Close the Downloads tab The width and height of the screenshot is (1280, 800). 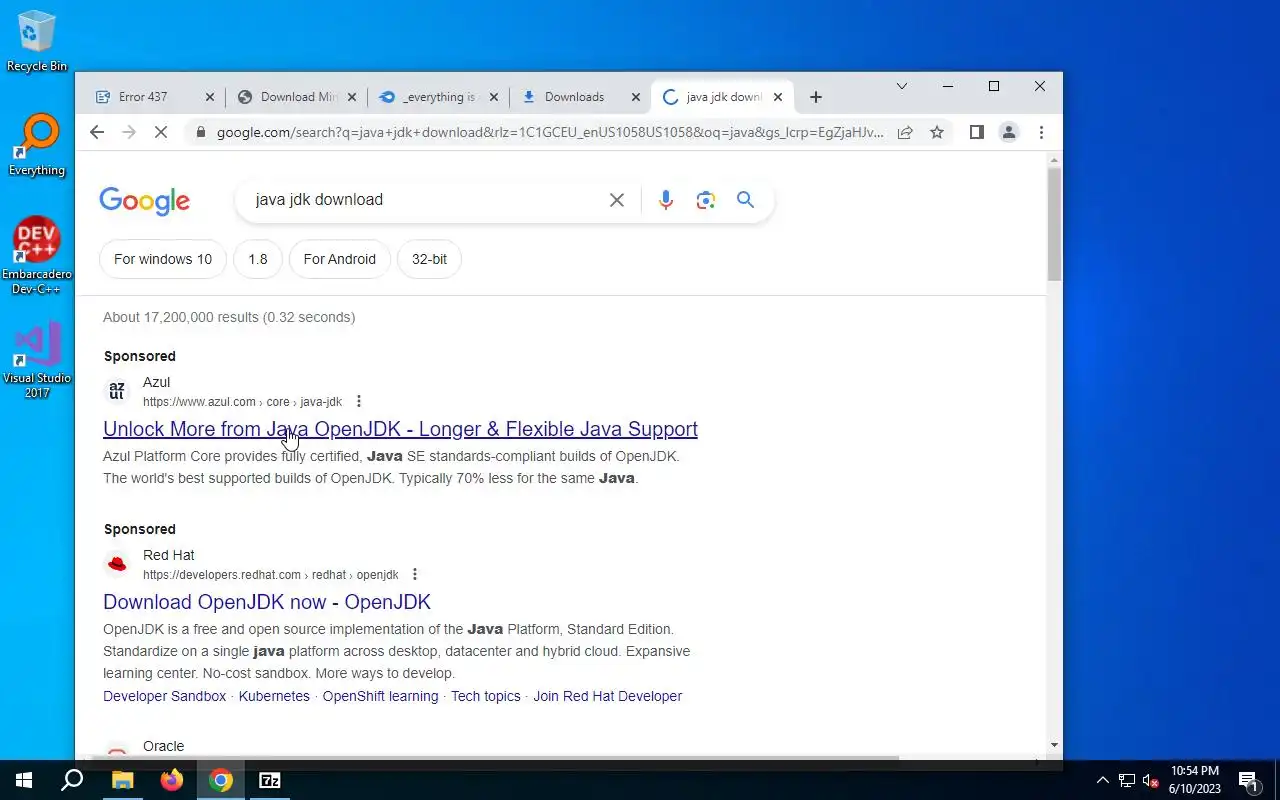(636, 97)
